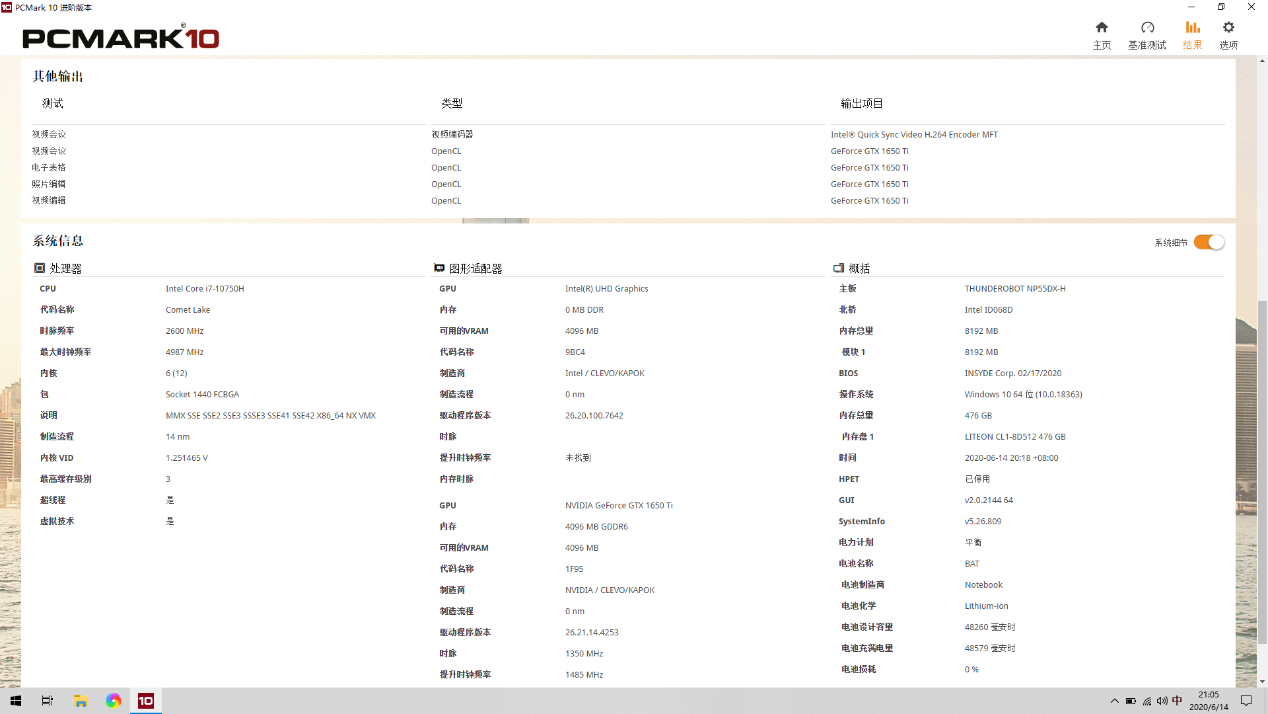Select the northbridge value Intel ID068D
This screenshot has height=714, width=1268.
coord(989,310)
